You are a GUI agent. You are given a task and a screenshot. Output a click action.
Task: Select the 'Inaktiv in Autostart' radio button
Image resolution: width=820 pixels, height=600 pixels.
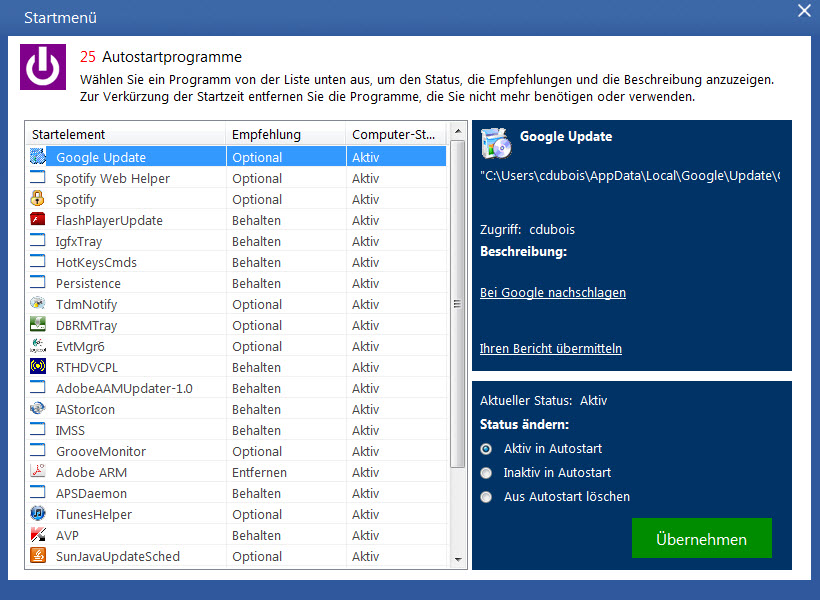[x=486, y=473]
